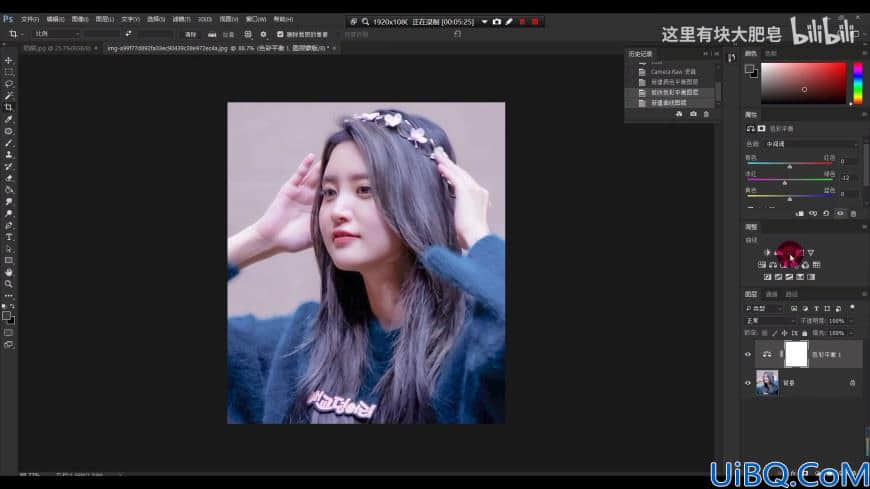Toggle visibility of Color Balance 1 layer
This screenshot has height=489, width=870.
point(748,354)
